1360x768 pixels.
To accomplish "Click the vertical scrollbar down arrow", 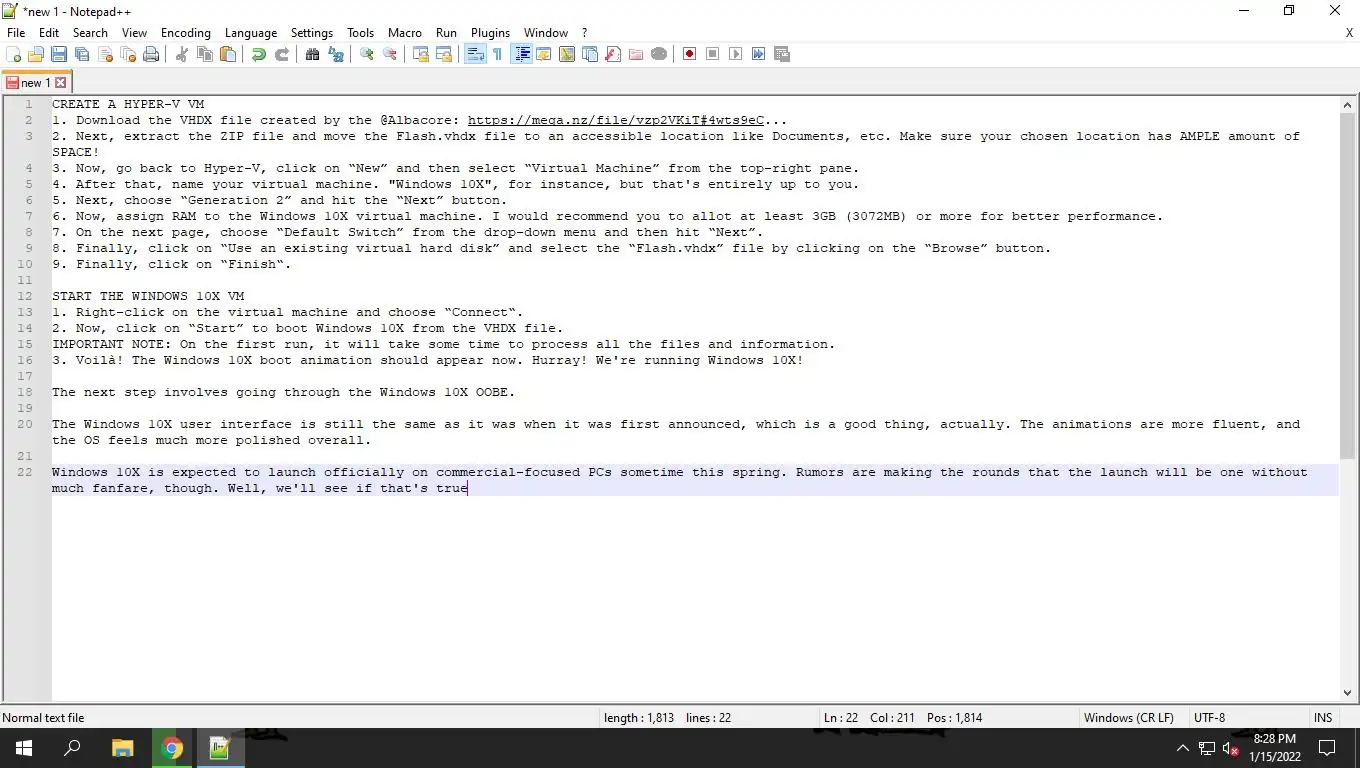I will tap(1348, 692).
